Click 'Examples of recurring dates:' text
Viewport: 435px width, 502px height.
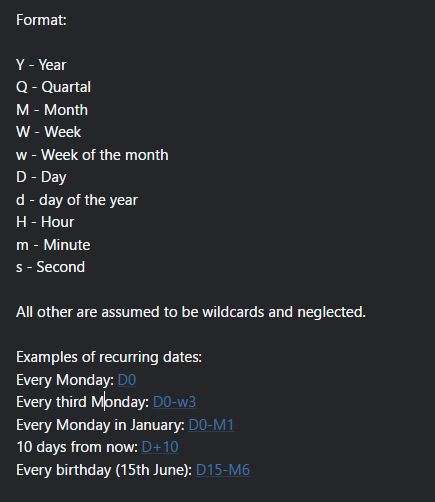pos(109,357)
